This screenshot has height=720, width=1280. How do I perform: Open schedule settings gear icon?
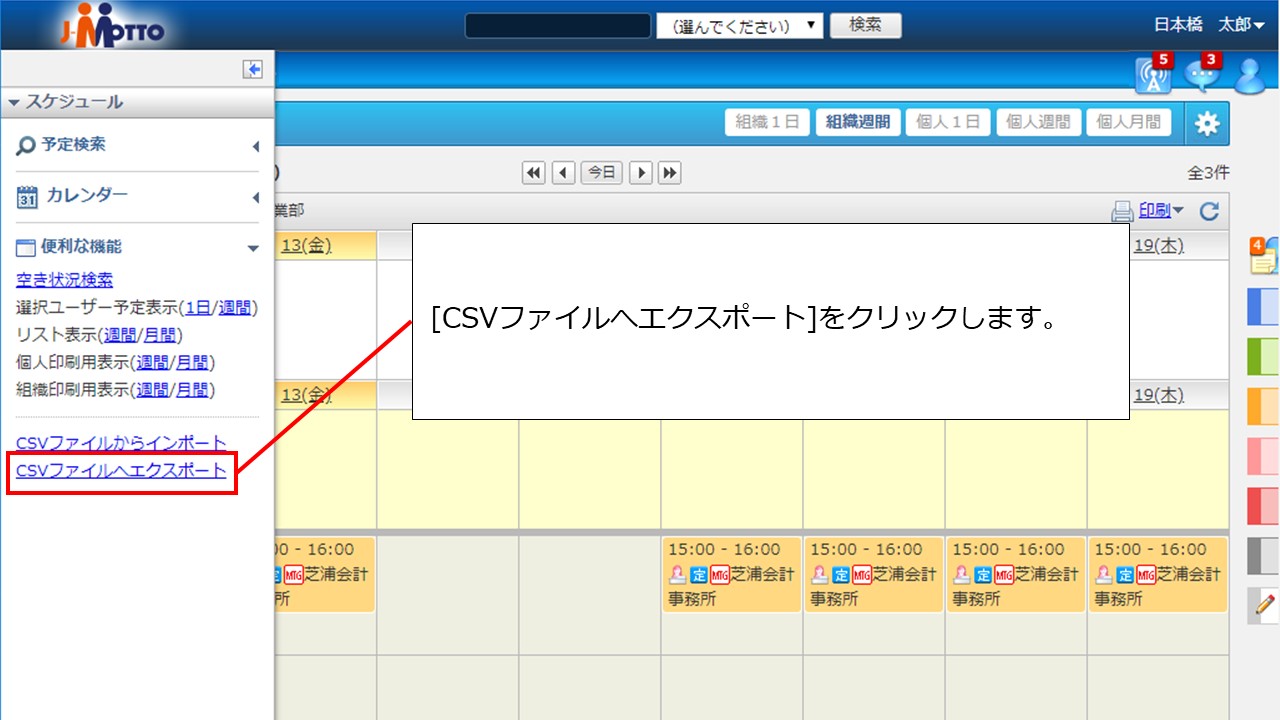[1207, 123]
